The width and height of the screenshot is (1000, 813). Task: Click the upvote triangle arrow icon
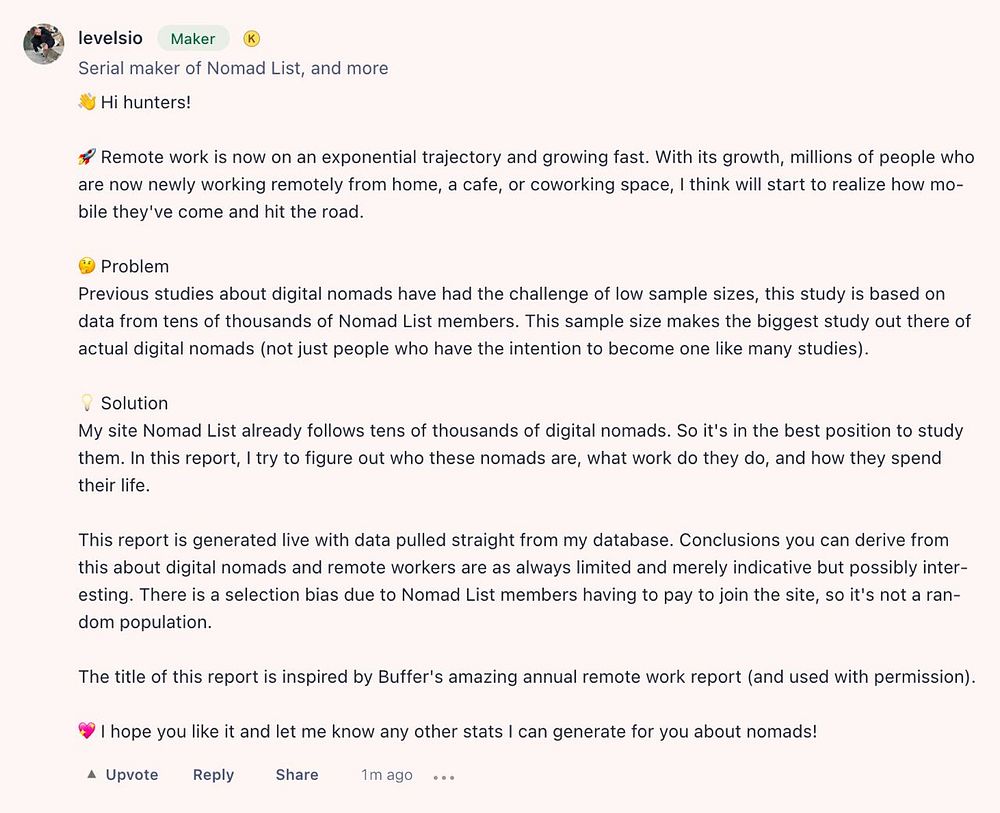(91, 775)
